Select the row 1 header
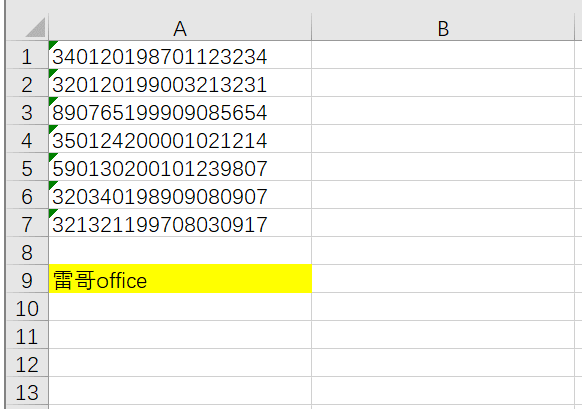This screenshot has width=582, height=409. 27,55
